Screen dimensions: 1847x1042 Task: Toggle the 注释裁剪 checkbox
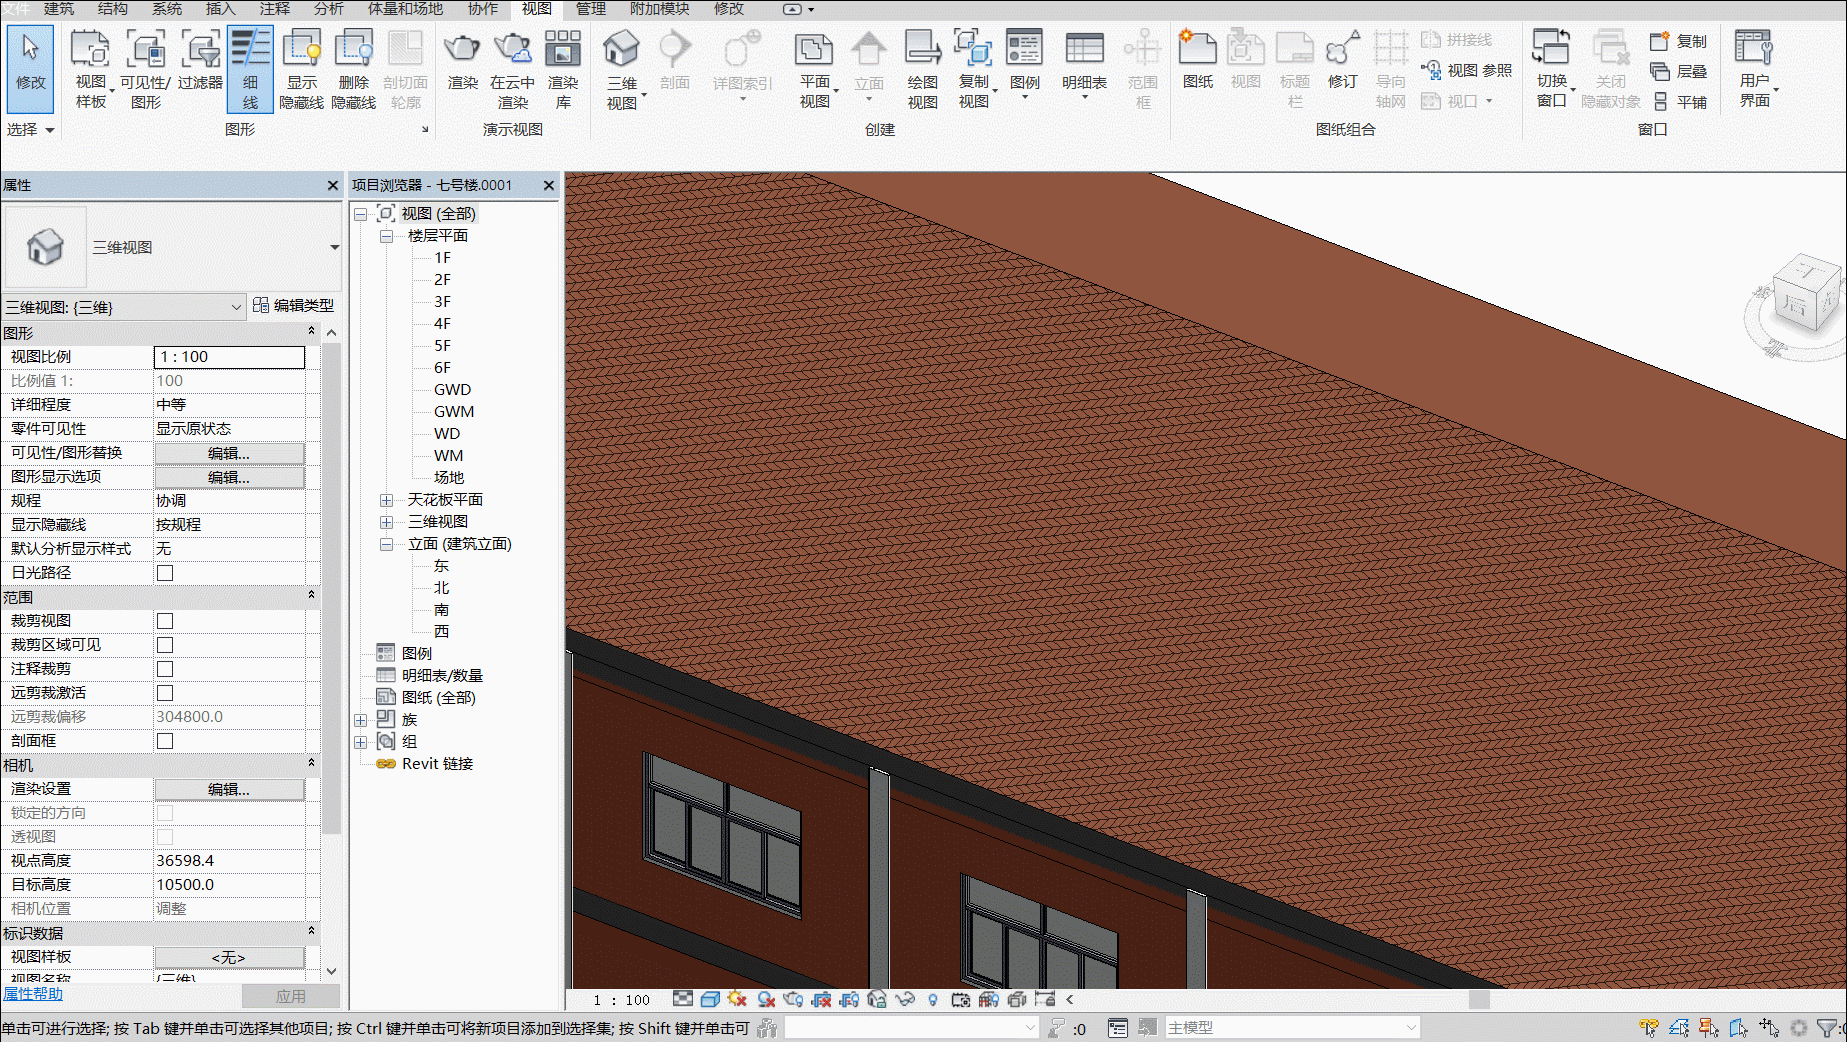tap(165, 669)
